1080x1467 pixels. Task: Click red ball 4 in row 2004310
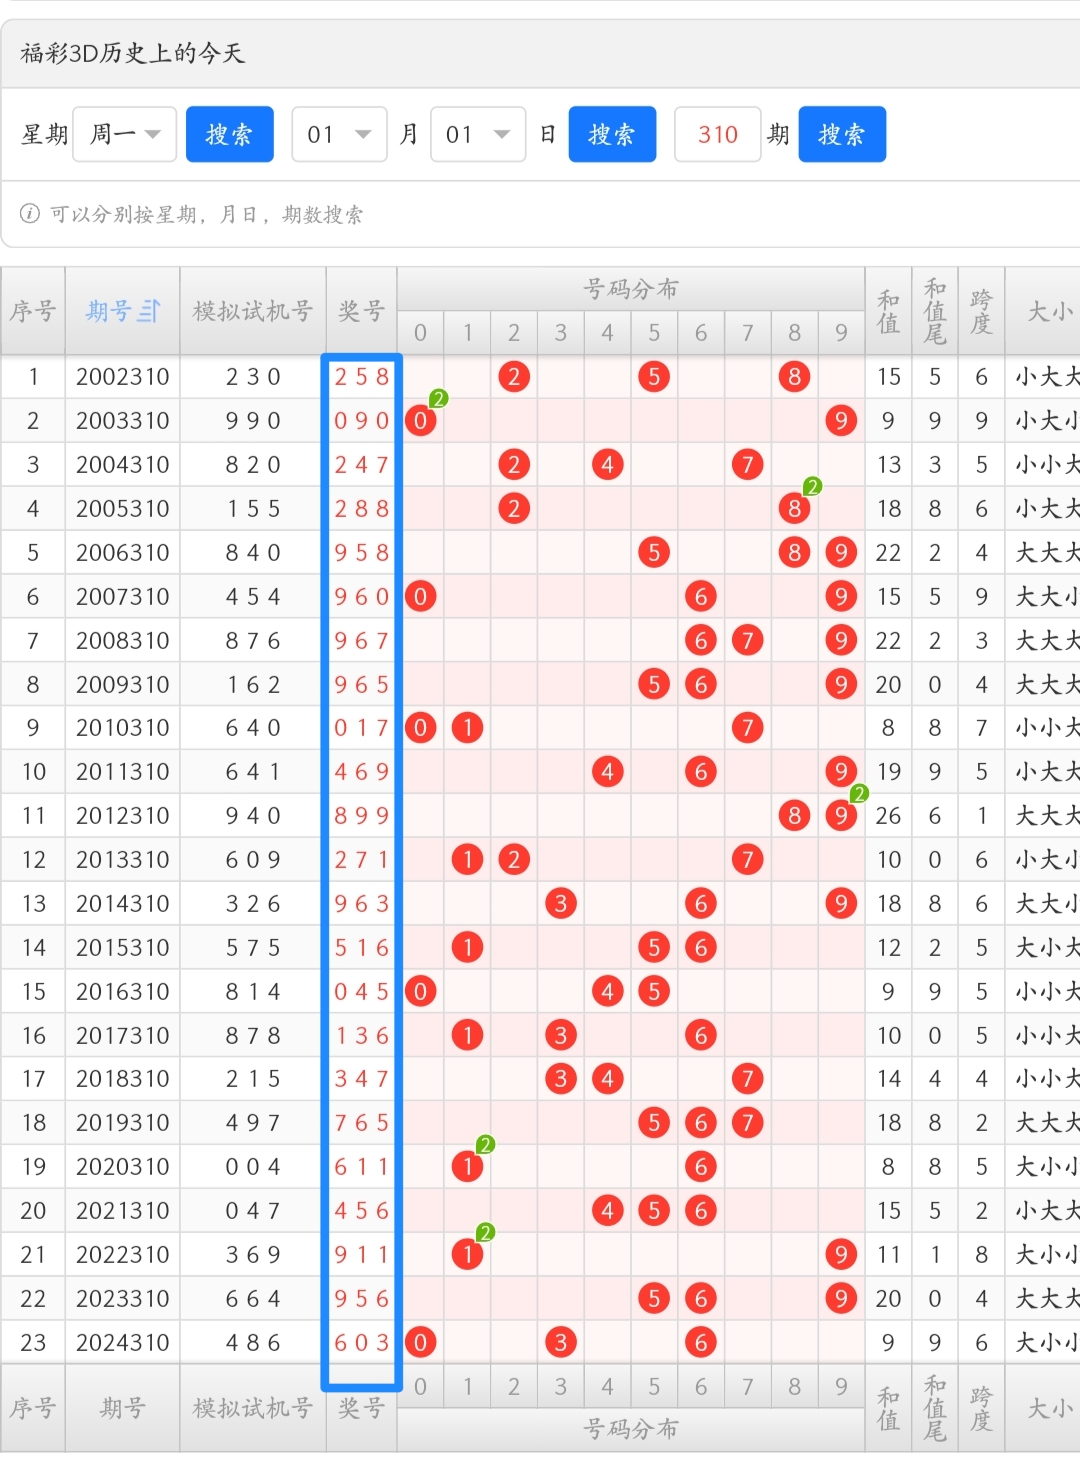click(x=607, y=465)
